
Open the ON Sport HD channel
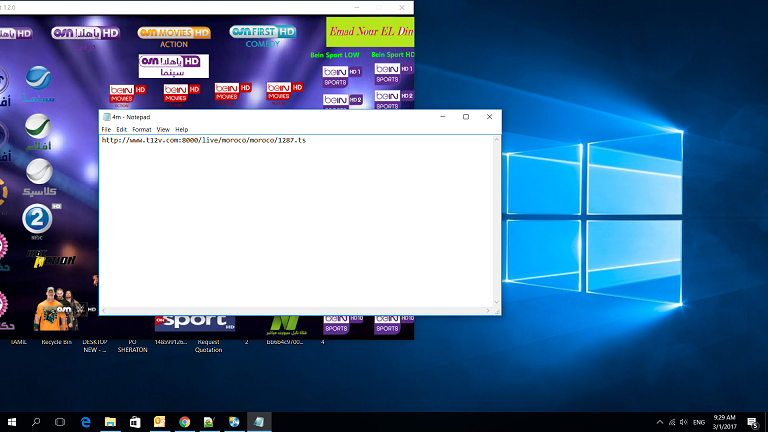click(195, 322)
